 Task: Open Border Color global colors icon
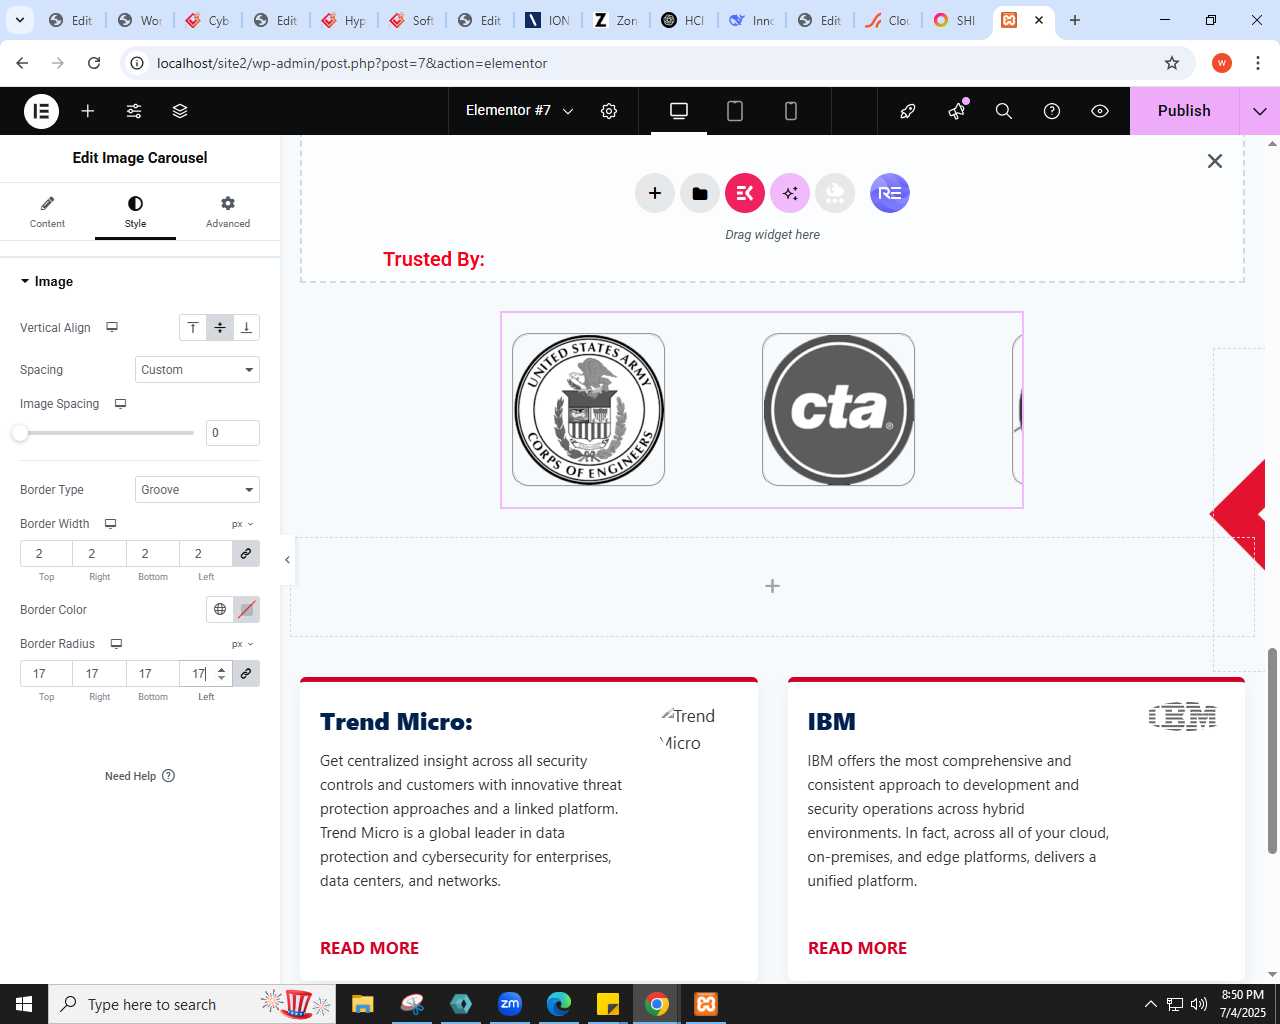220,609
